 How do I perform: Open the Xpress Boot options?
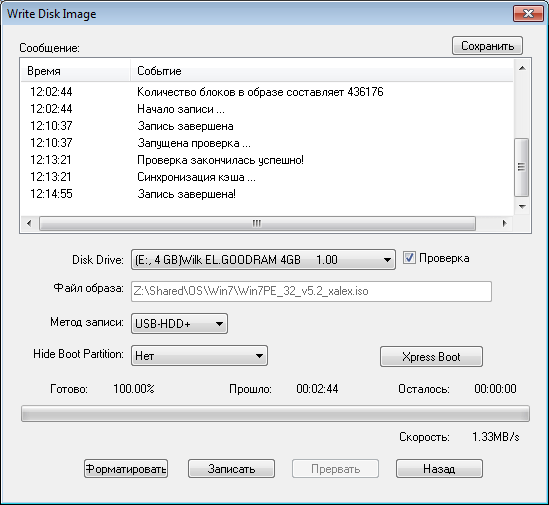(x=431, y=357)
